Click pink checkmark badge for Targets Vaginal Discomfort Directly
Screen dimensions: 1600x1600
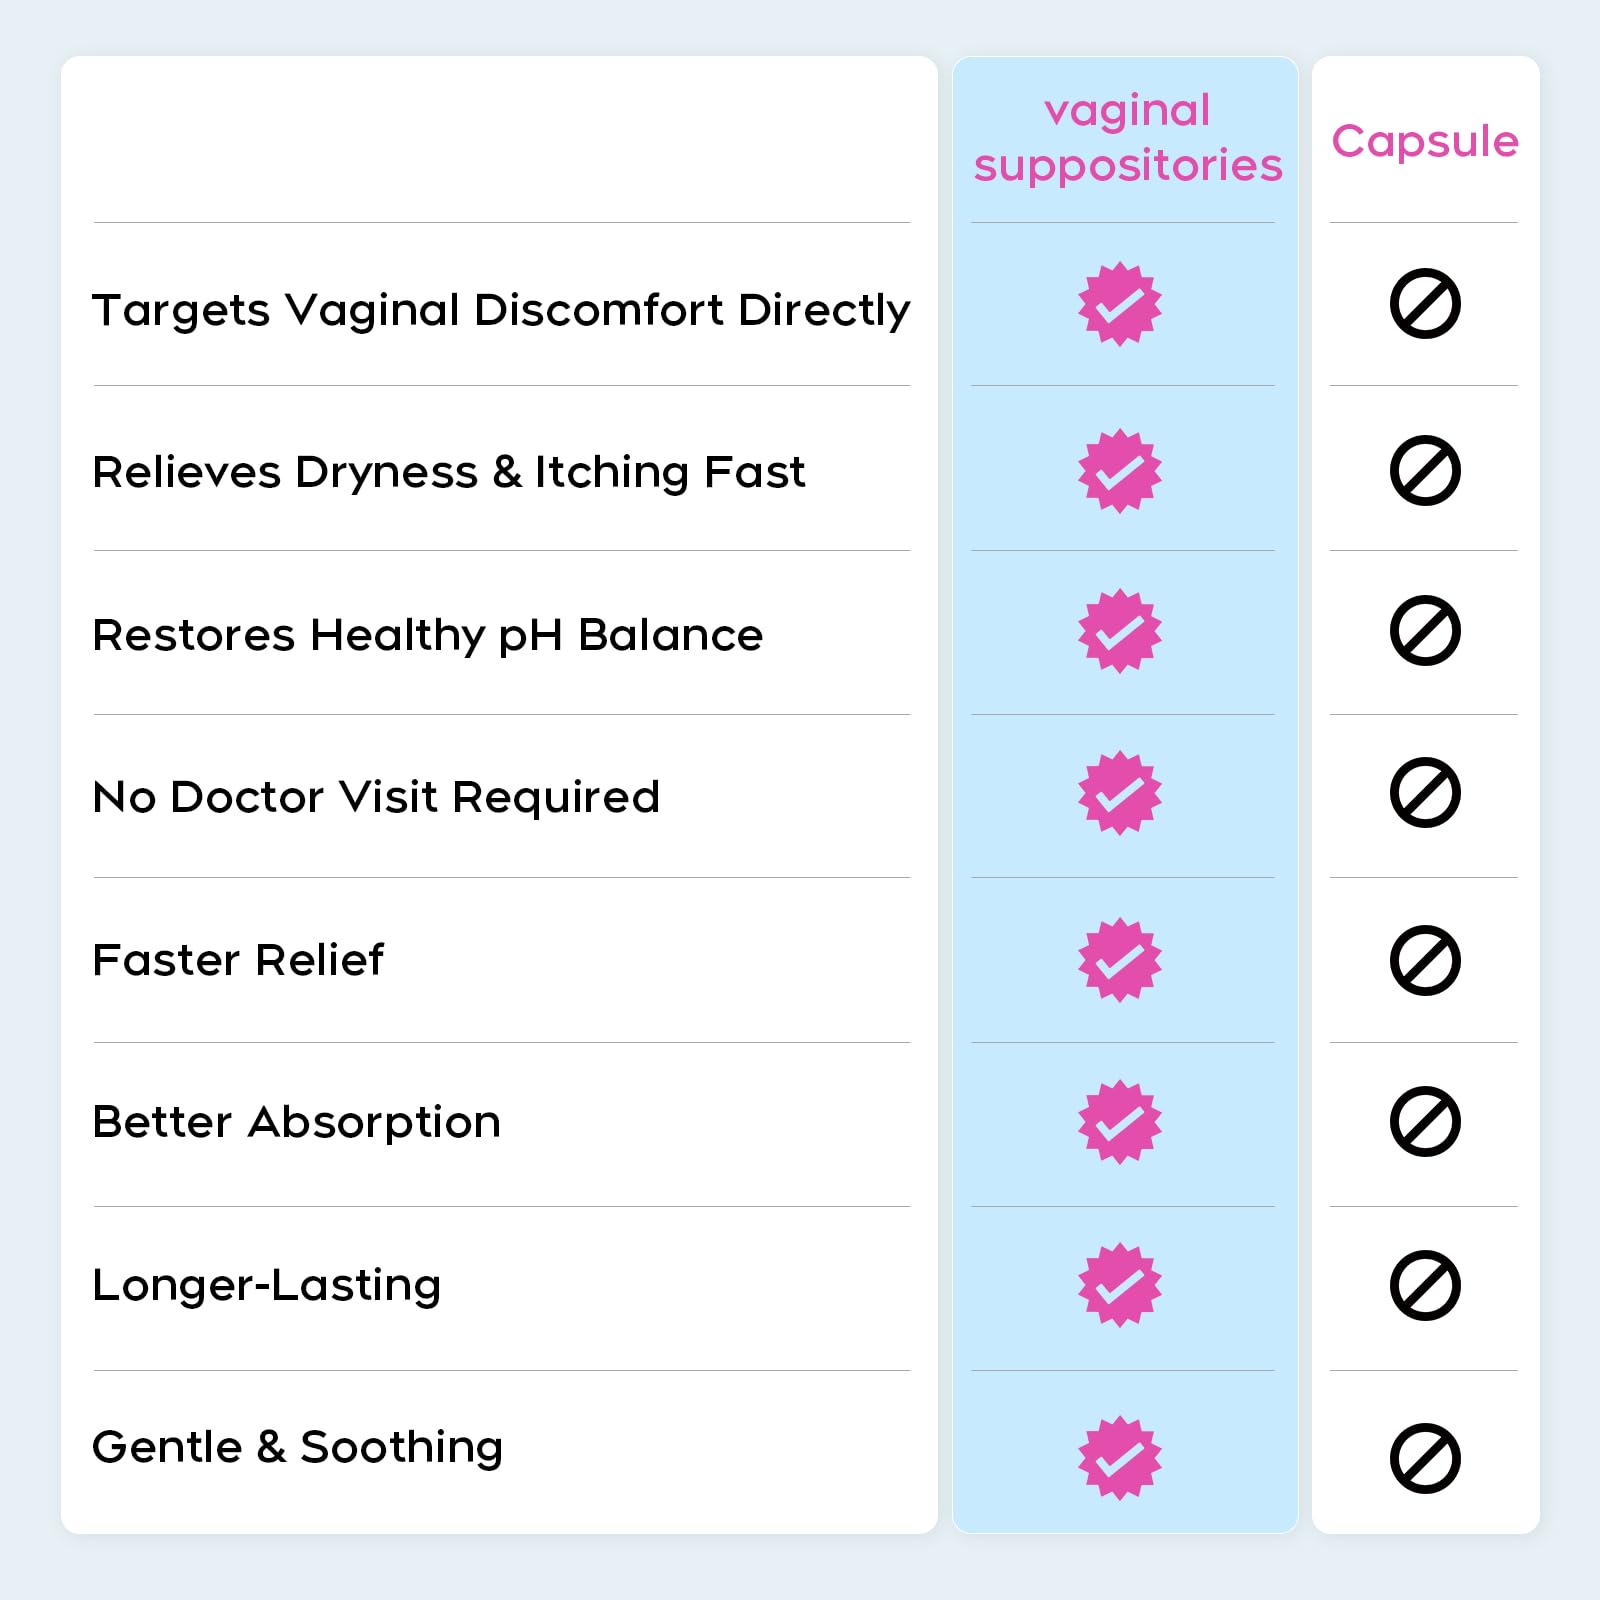click(1120, 304)
